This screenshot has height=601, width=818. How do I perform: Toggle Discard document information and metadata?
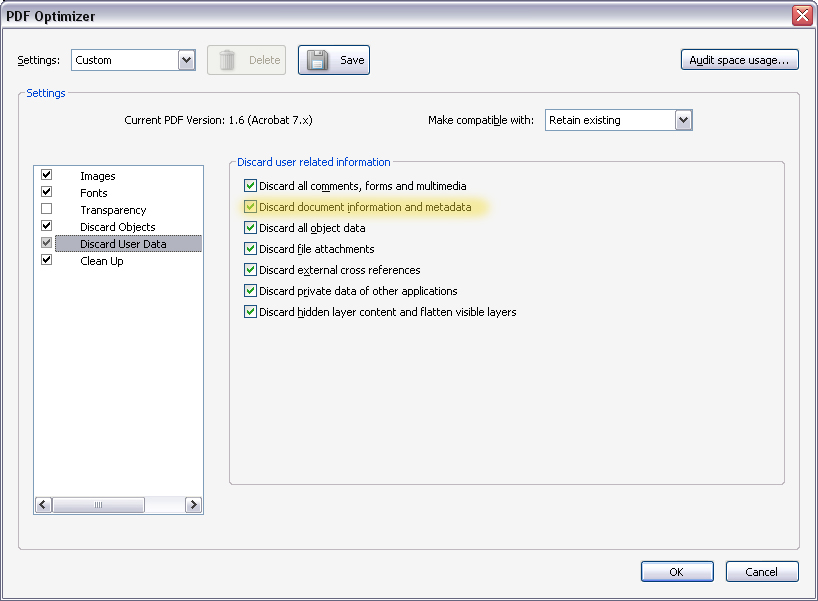(250, 207)
